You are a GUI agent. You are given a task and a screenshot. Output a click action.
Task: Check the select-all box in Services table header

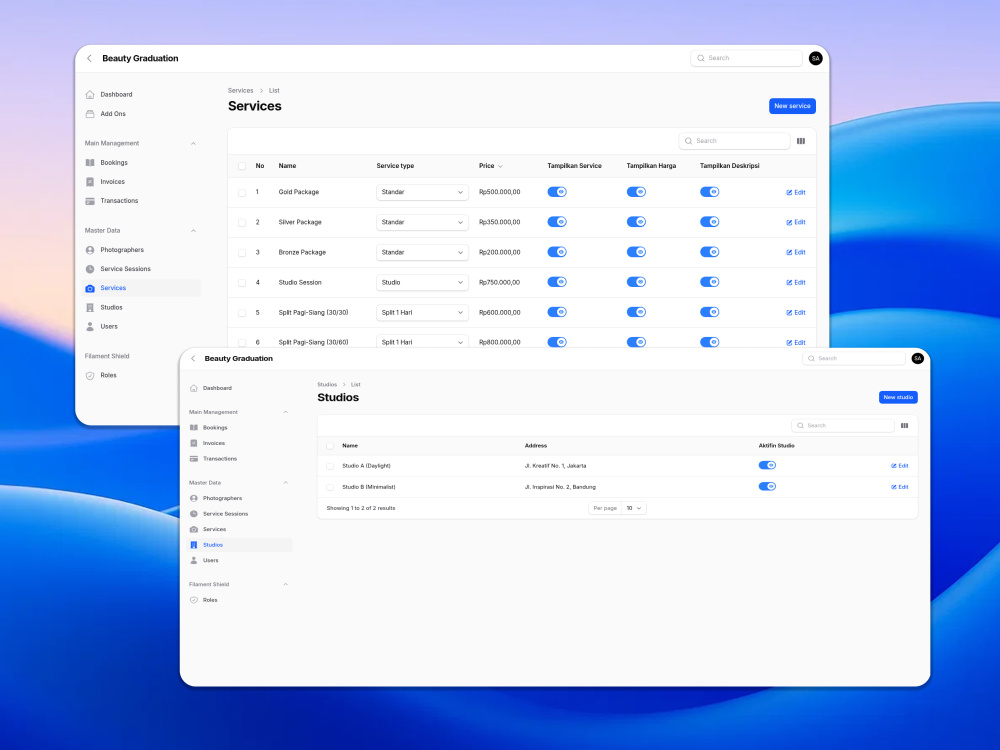click(x=242, y=166)
